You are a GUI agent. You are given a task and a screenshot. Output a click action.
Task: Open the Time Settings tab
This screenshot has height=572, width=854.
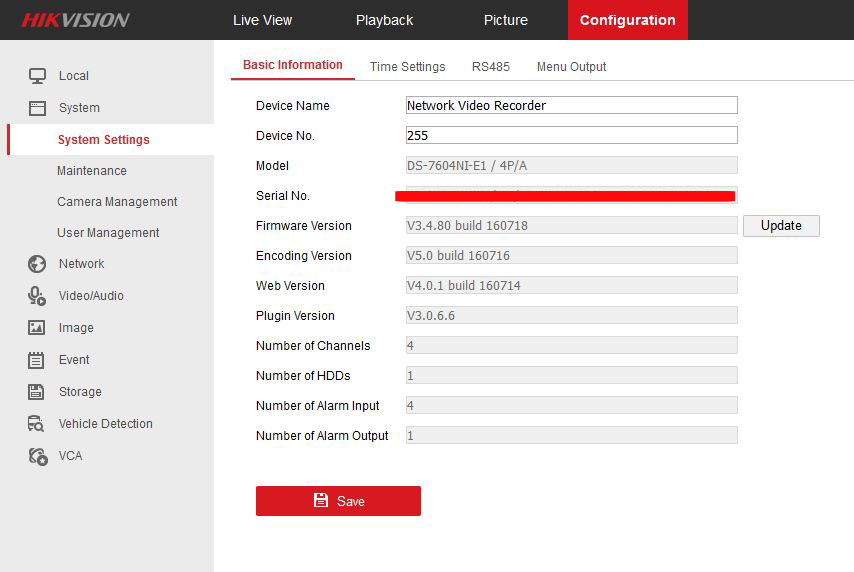[407, 67]
